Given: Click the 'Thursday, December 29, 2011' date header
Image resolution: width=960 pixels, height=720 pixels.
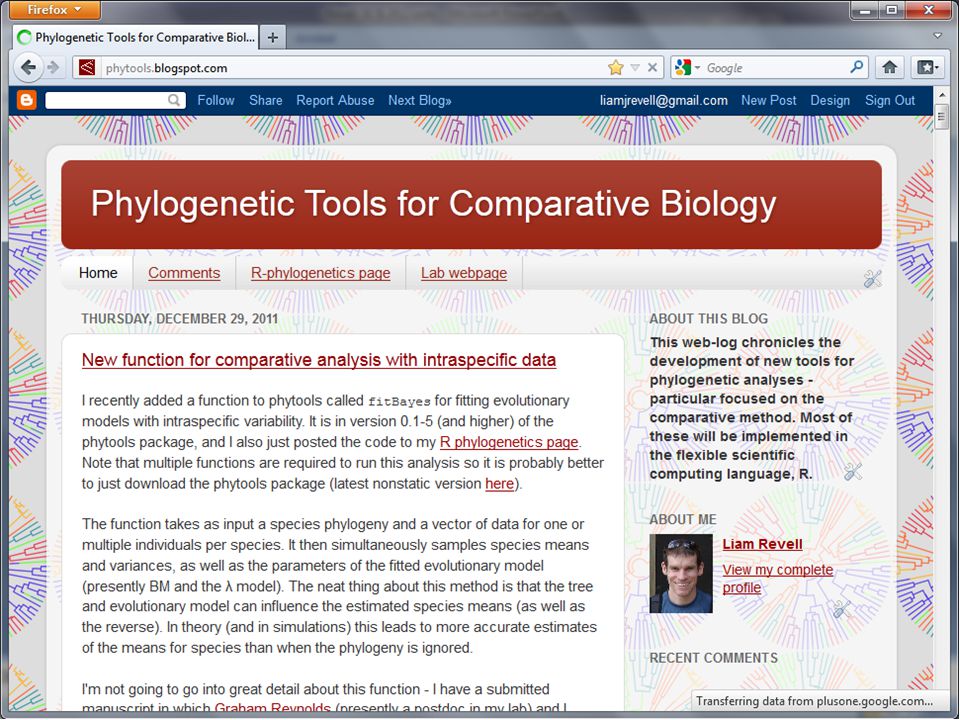Looking at the screenshot, I should (x=179, y=319).
